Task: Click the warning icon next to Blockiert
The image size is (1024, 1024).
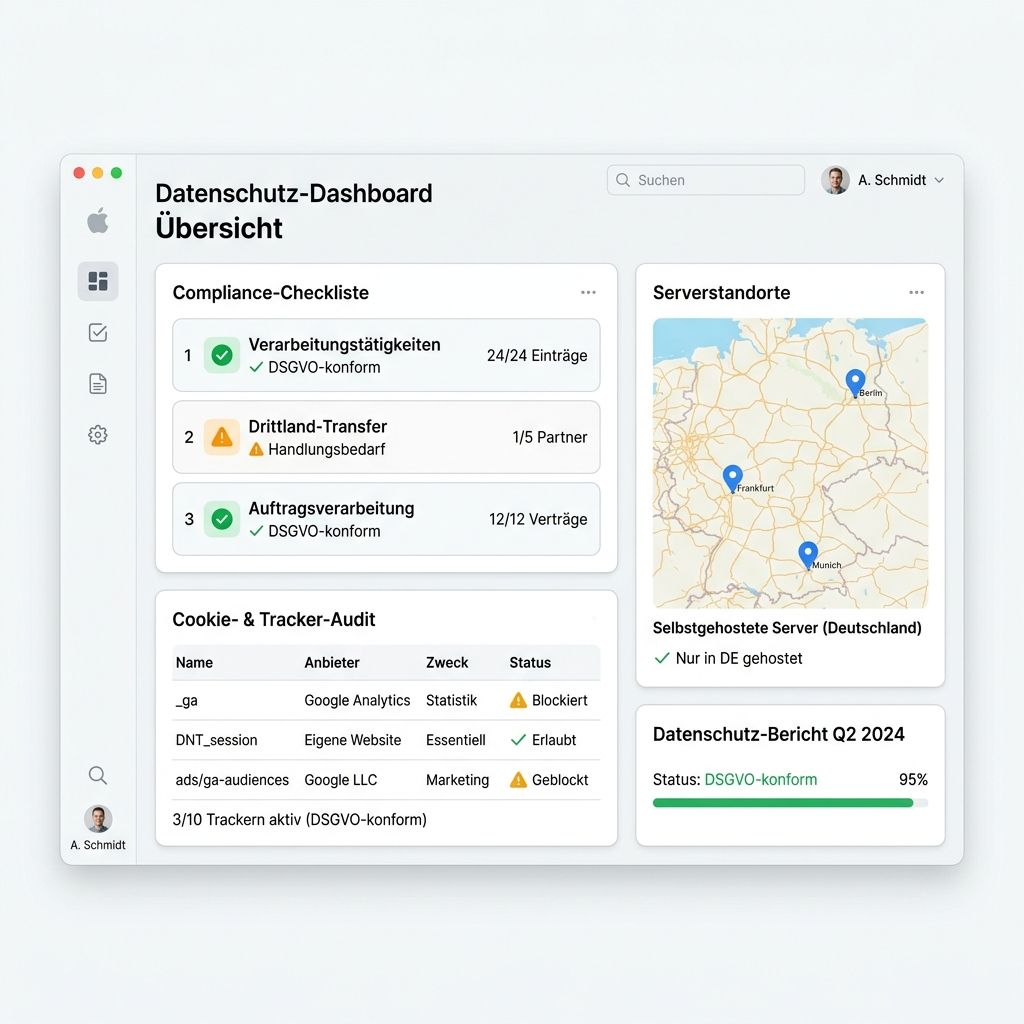Action: tap(519, 700)
